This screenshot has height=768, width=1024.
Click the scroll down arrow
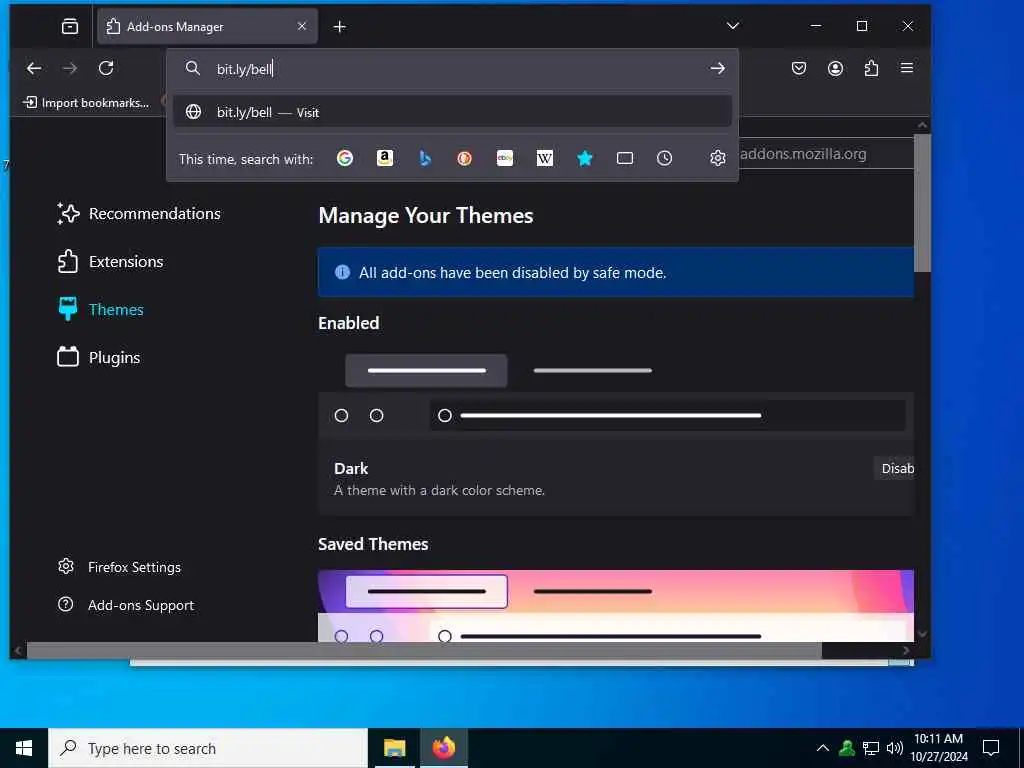tap(922, 633)
